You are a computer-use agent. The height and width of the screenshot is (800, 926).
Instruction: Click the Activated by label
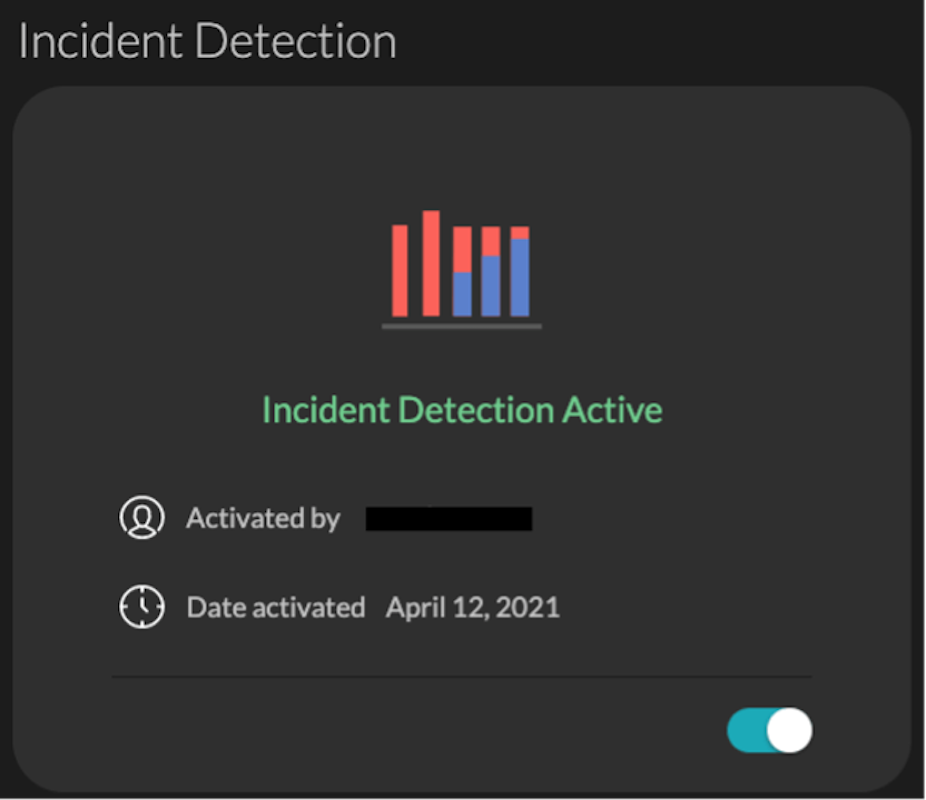point(262,518)
